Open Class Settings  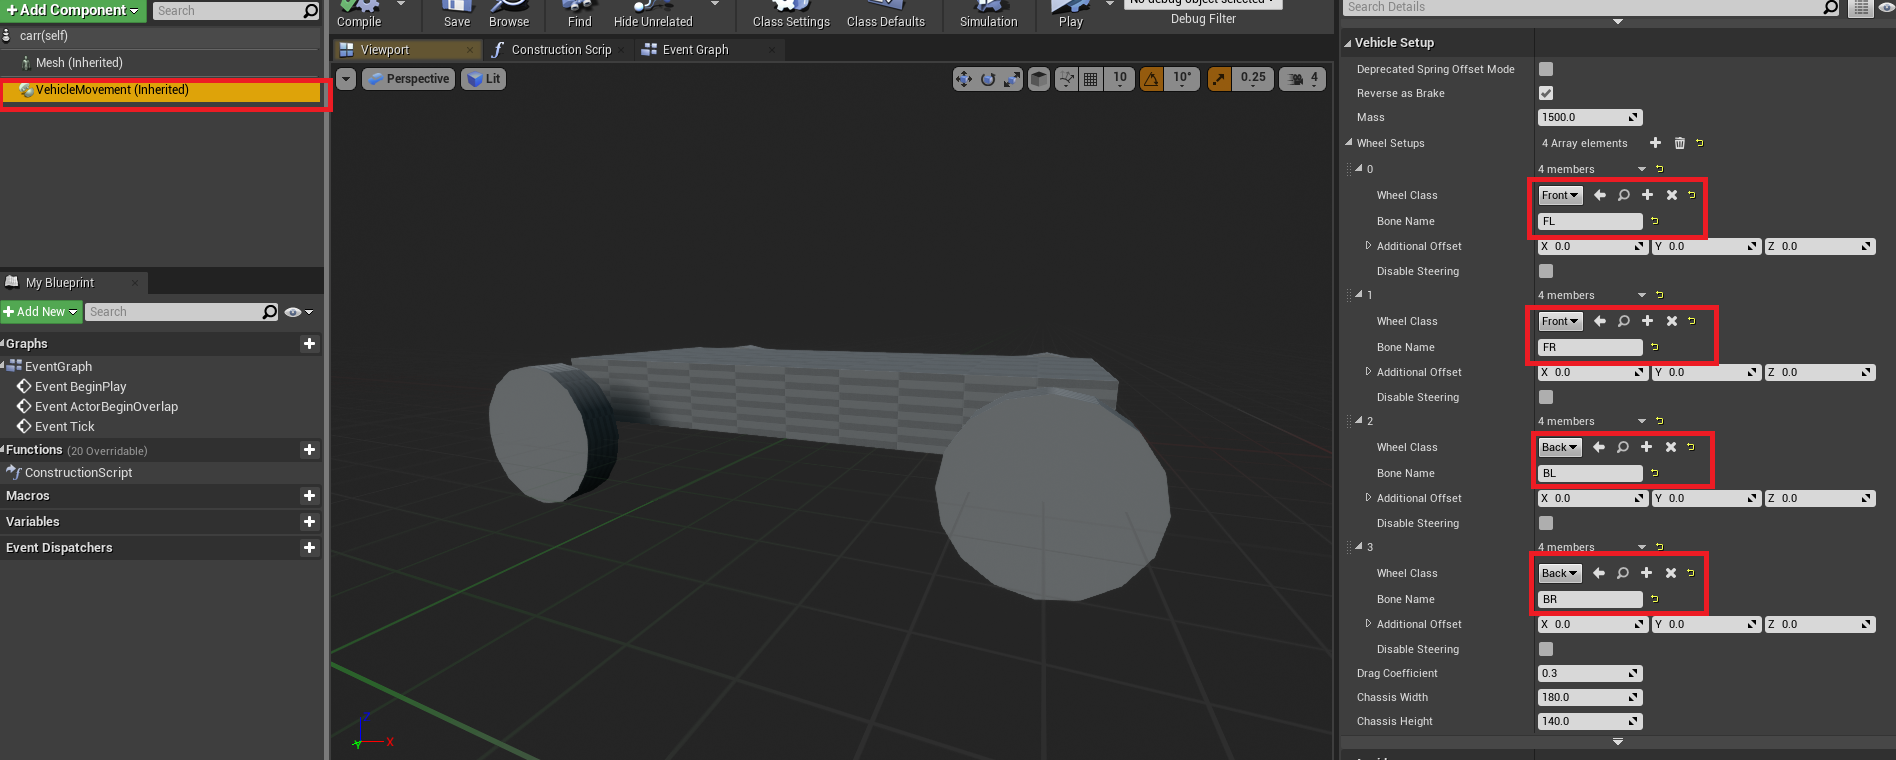(791, 15)
